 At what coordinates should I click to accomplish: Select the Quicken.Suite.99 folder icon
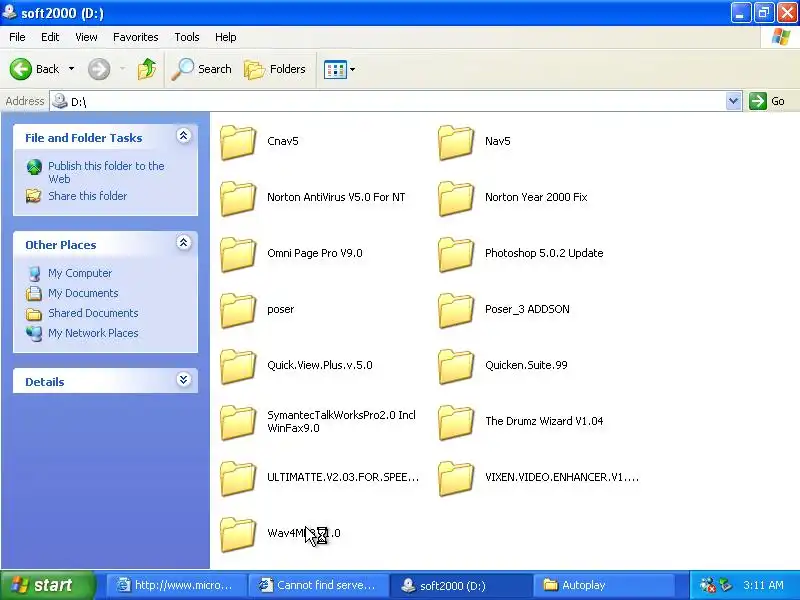(456, 367)
